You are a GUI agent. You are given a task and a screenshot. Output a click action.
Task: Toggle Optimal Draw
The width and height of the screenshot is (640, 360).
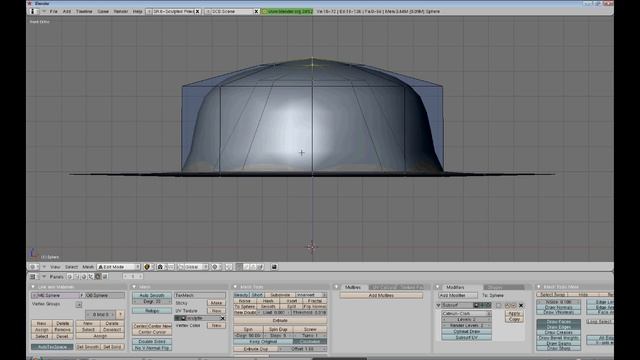coord(467,331)
